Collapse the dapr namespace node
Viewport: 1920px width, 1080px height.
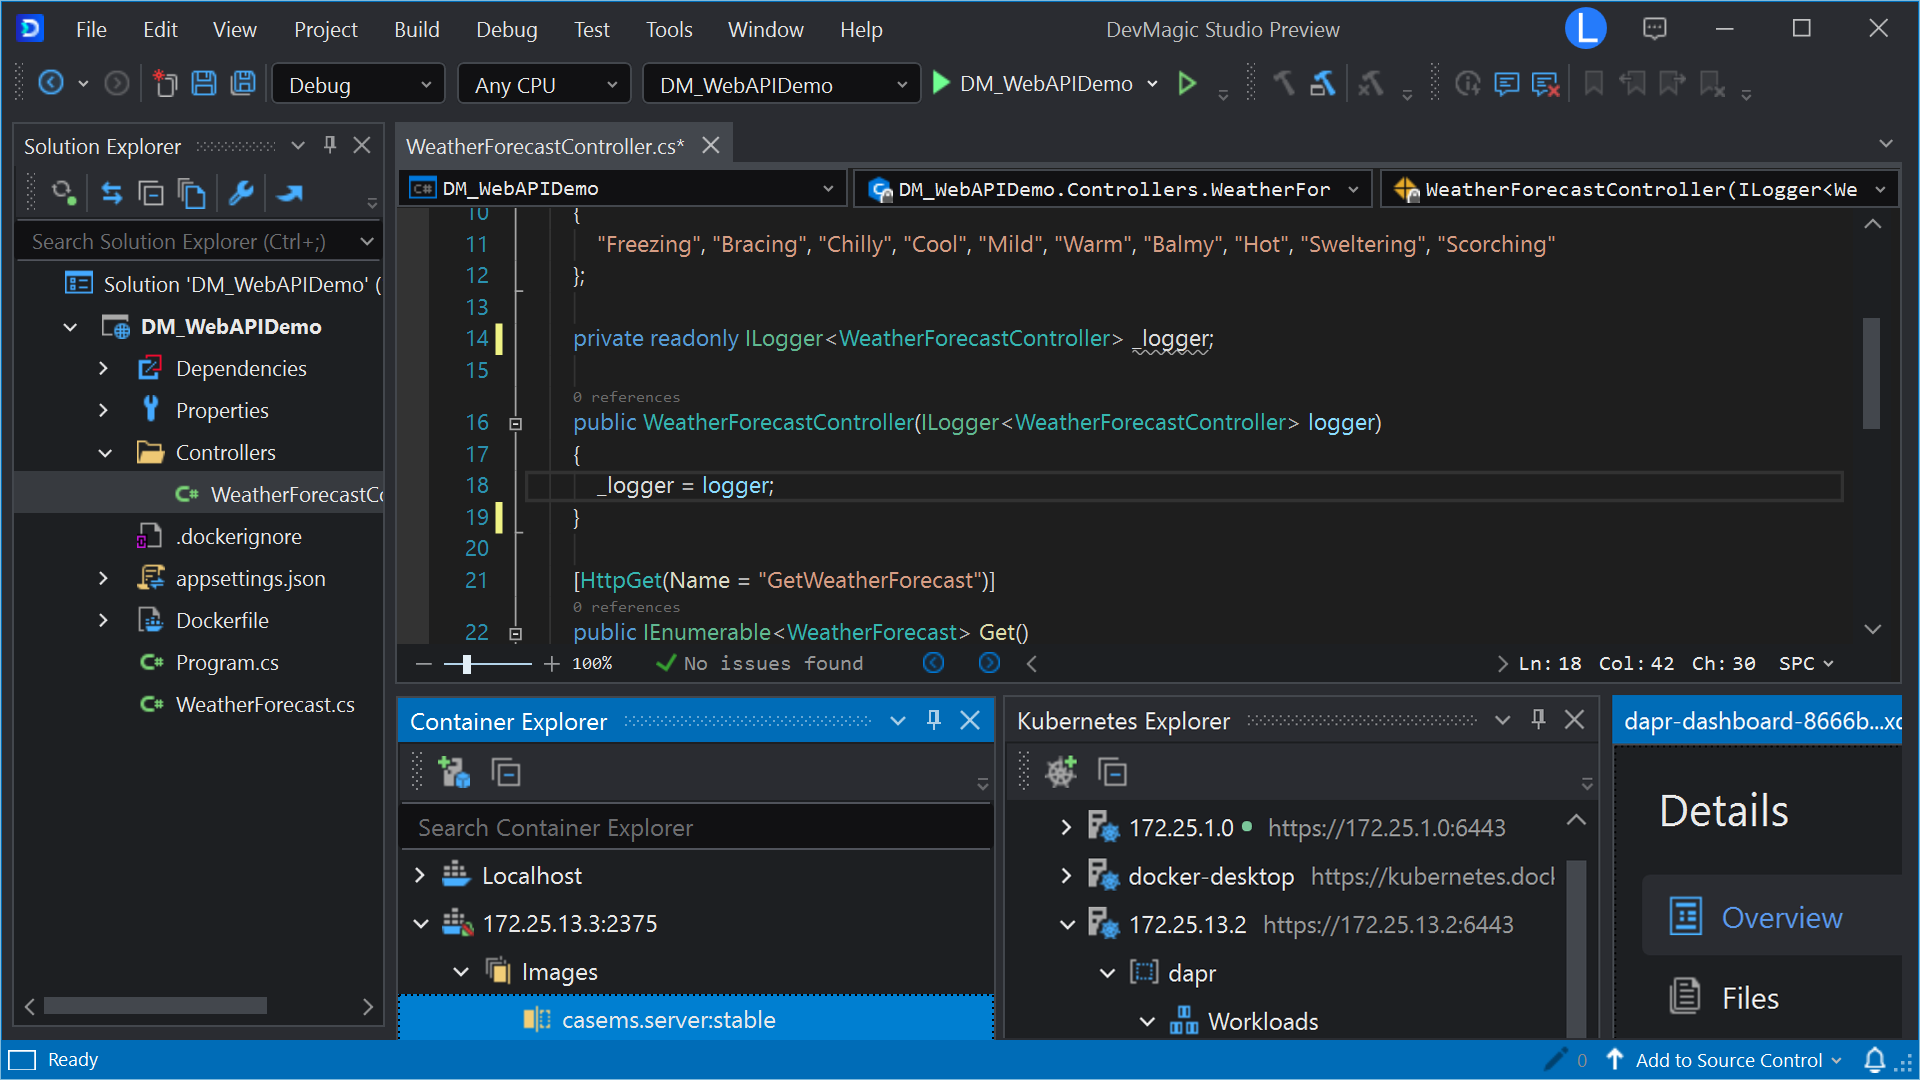[x=1107, y=973]
